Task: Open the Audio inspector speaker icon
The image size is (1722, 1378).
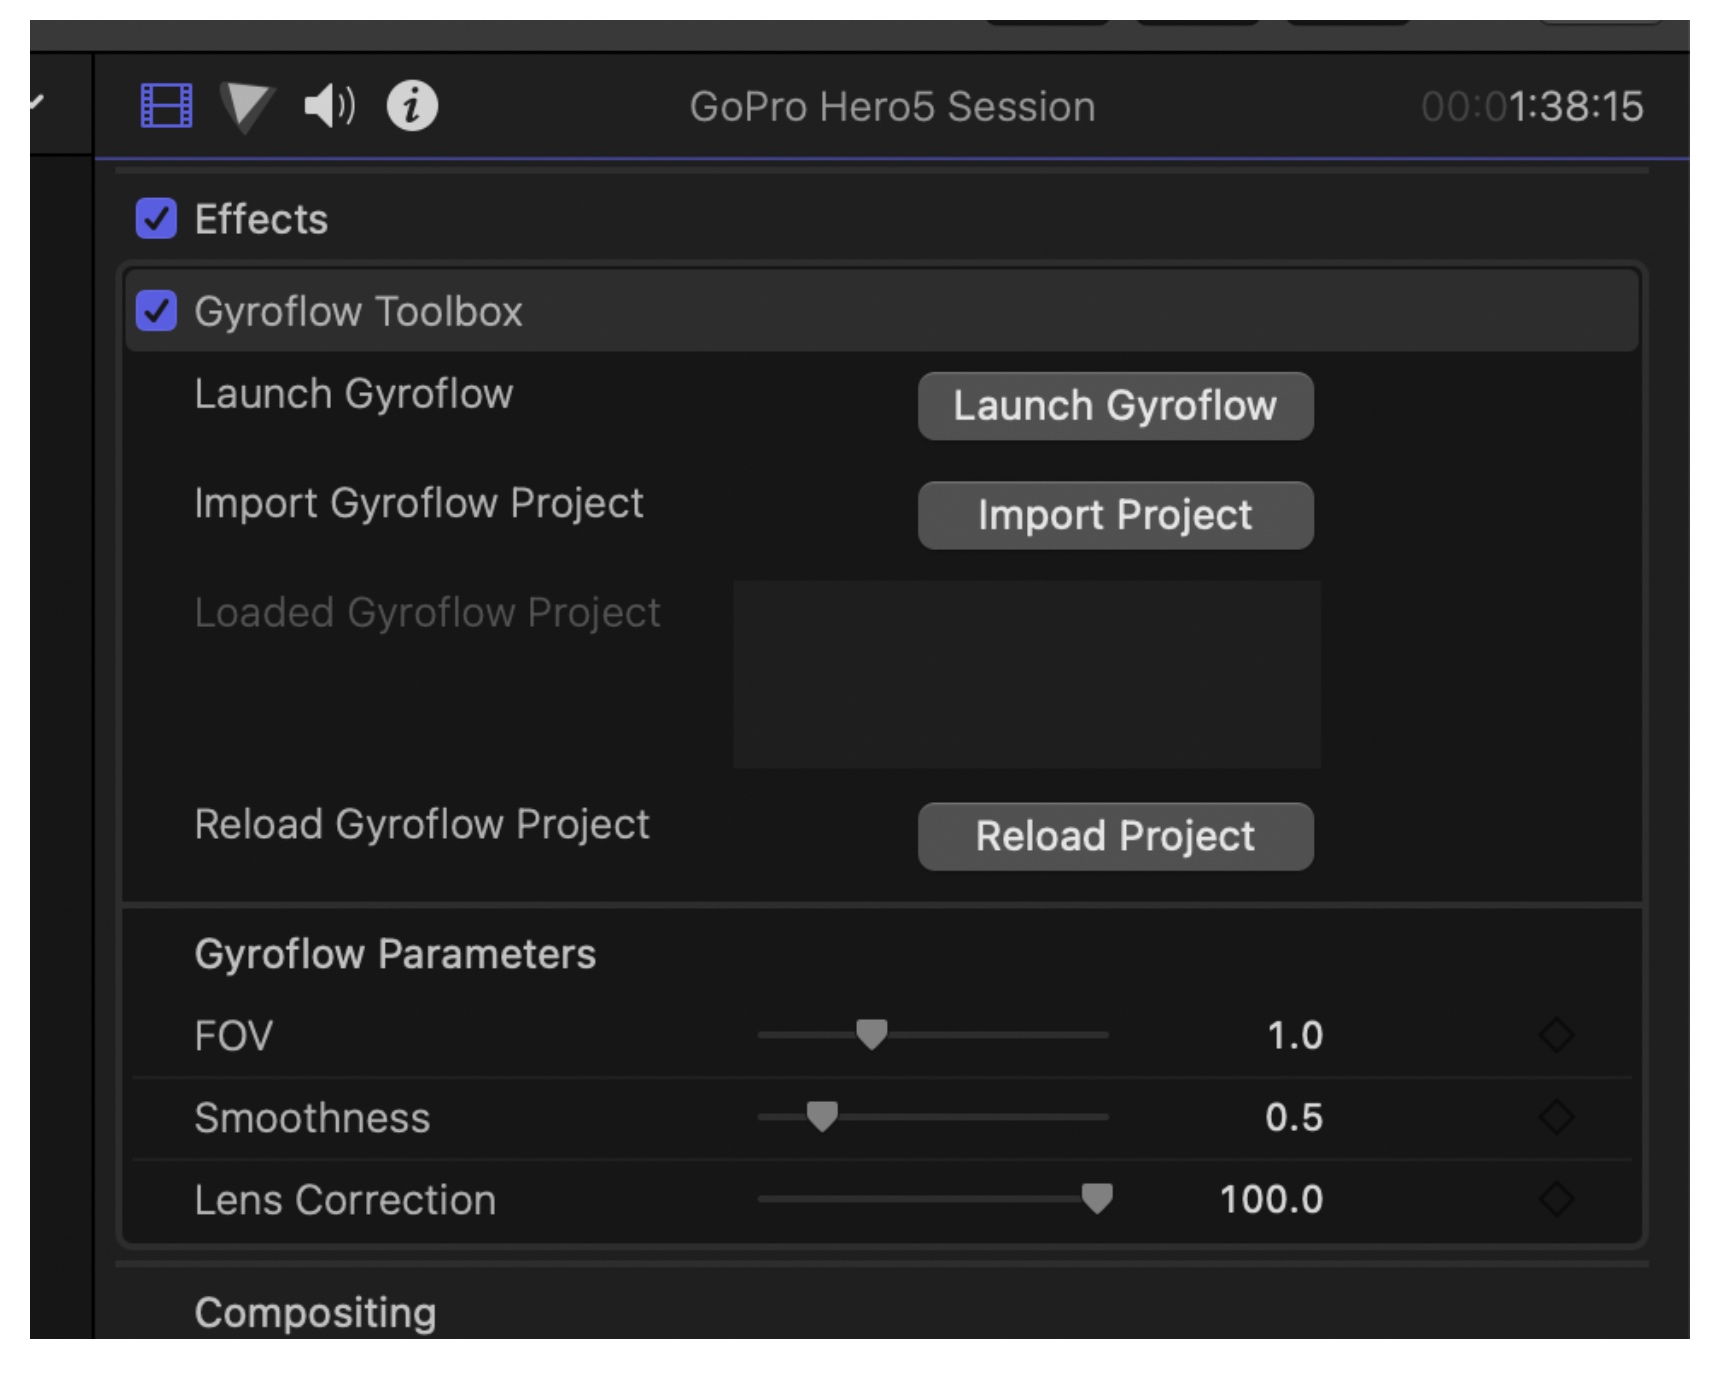Action: [x=329, y=106]
